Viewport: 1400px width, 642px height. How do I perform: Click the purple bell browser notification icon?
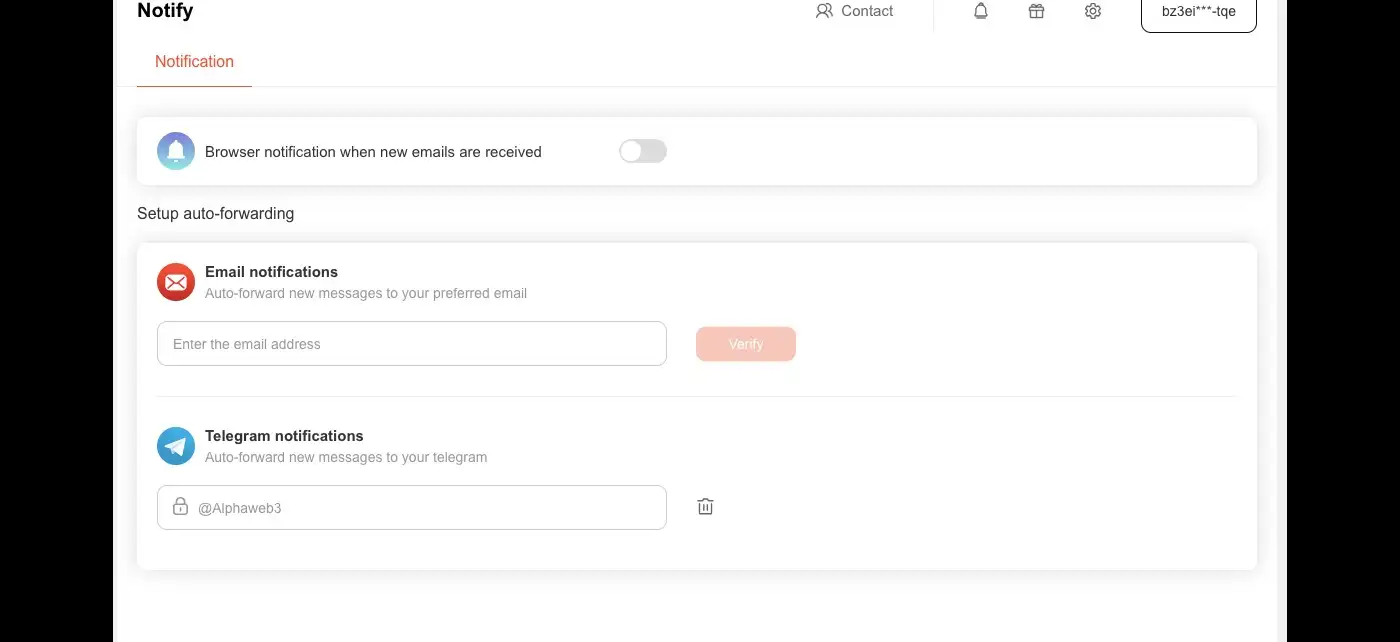coord(176,151)
